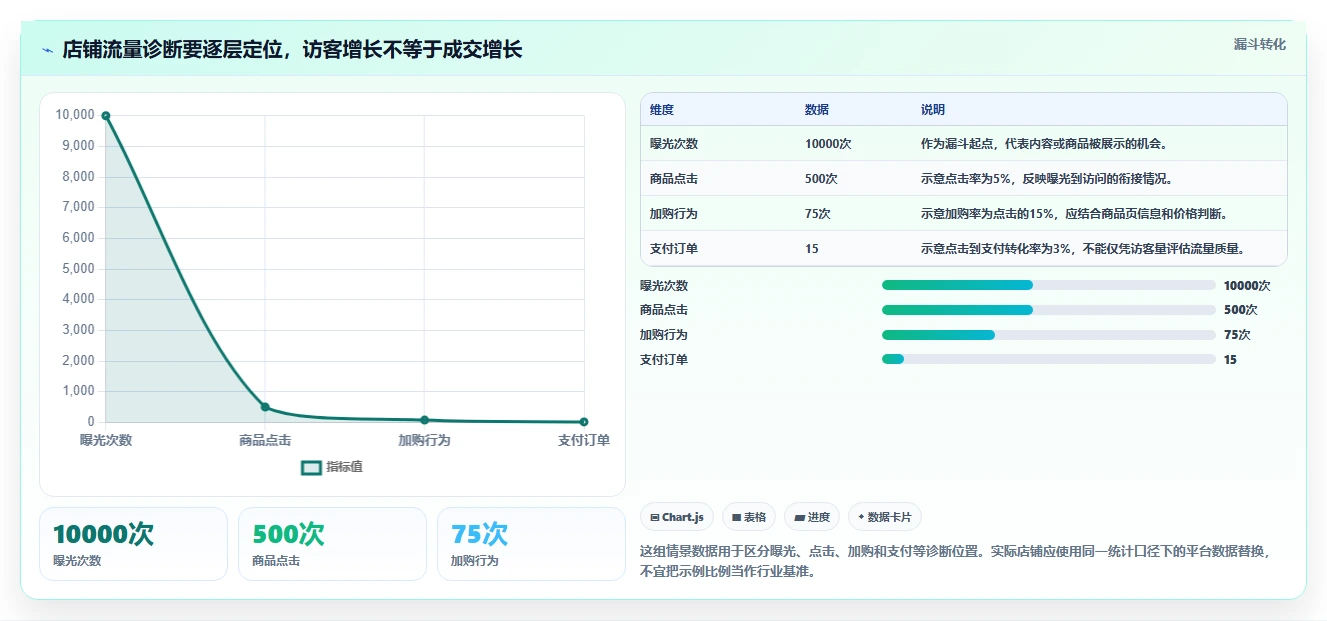Screen dimensions: 1327x621
Task: Click the 表格 chip
Action: click(x=749, y=517)
